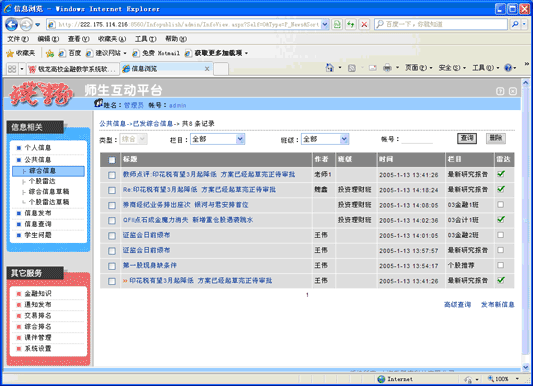Viewport: 533px width, 386px height.
Task: Open the Home page icon
Action: tap(329, 68)
